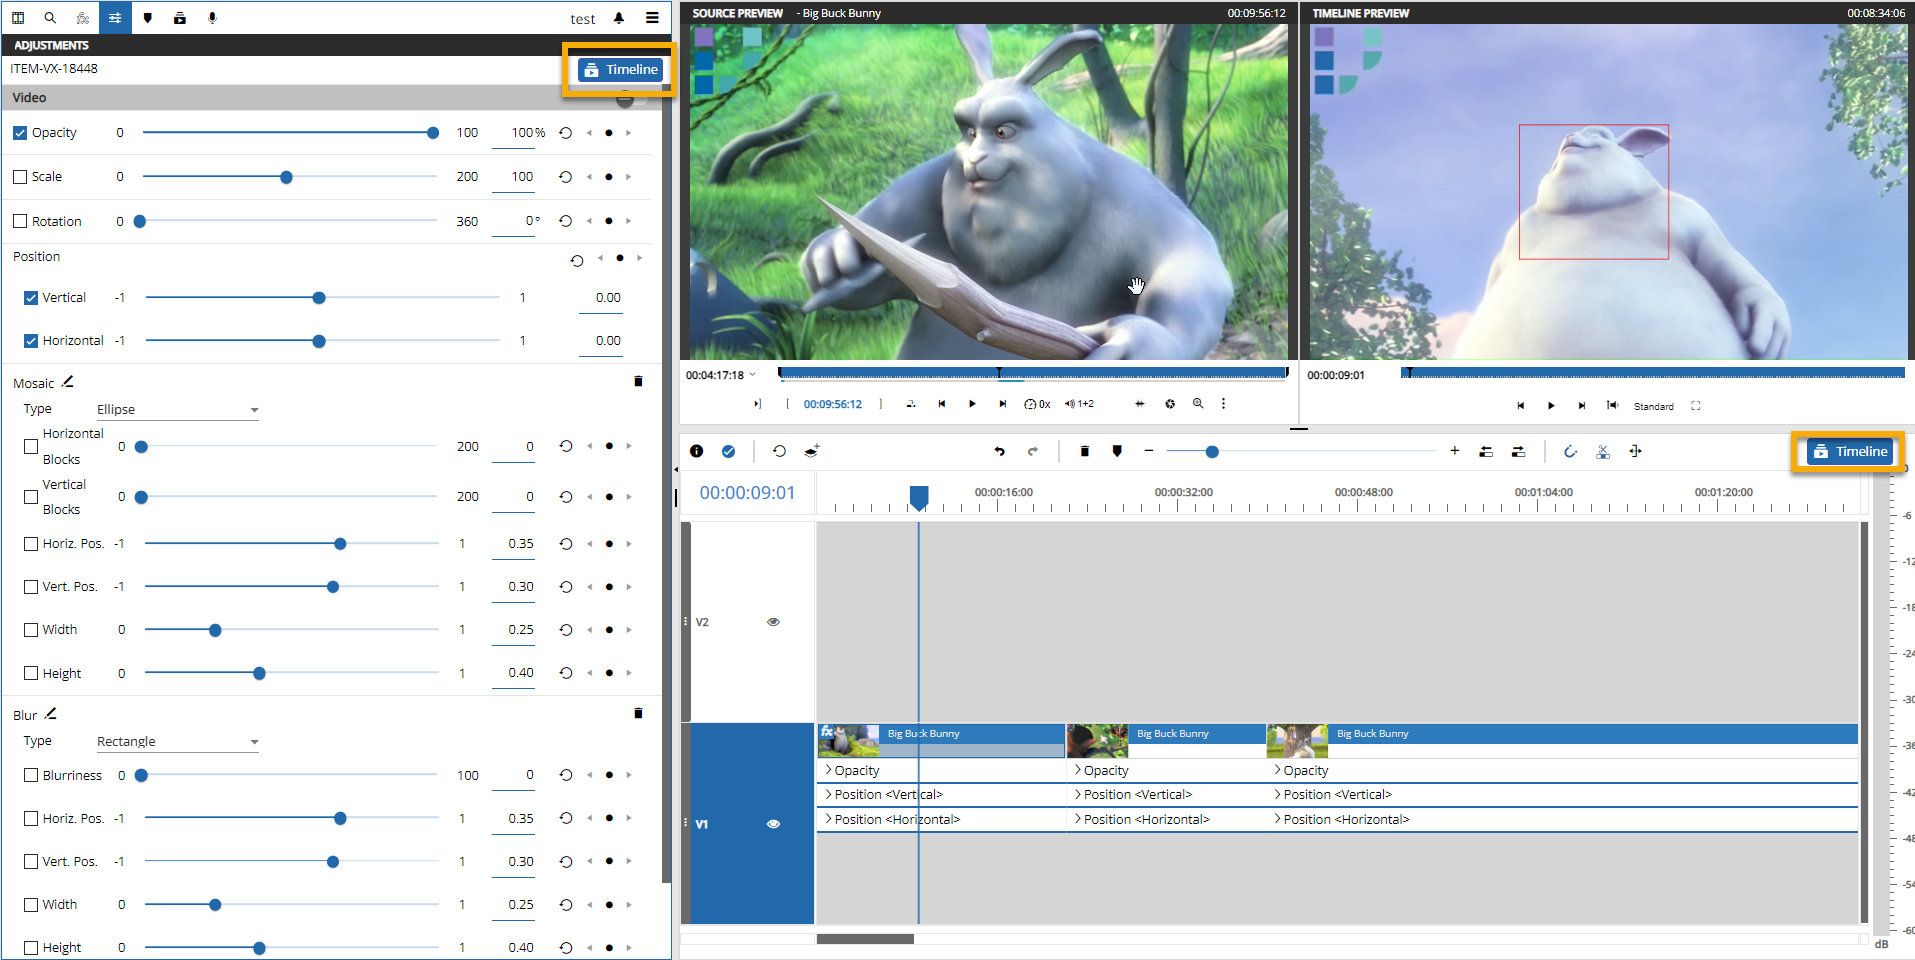Toggle fullscreen in timeline preview
The width and height of the screenshot is (1915, 960).
[x=1696, y=406]
